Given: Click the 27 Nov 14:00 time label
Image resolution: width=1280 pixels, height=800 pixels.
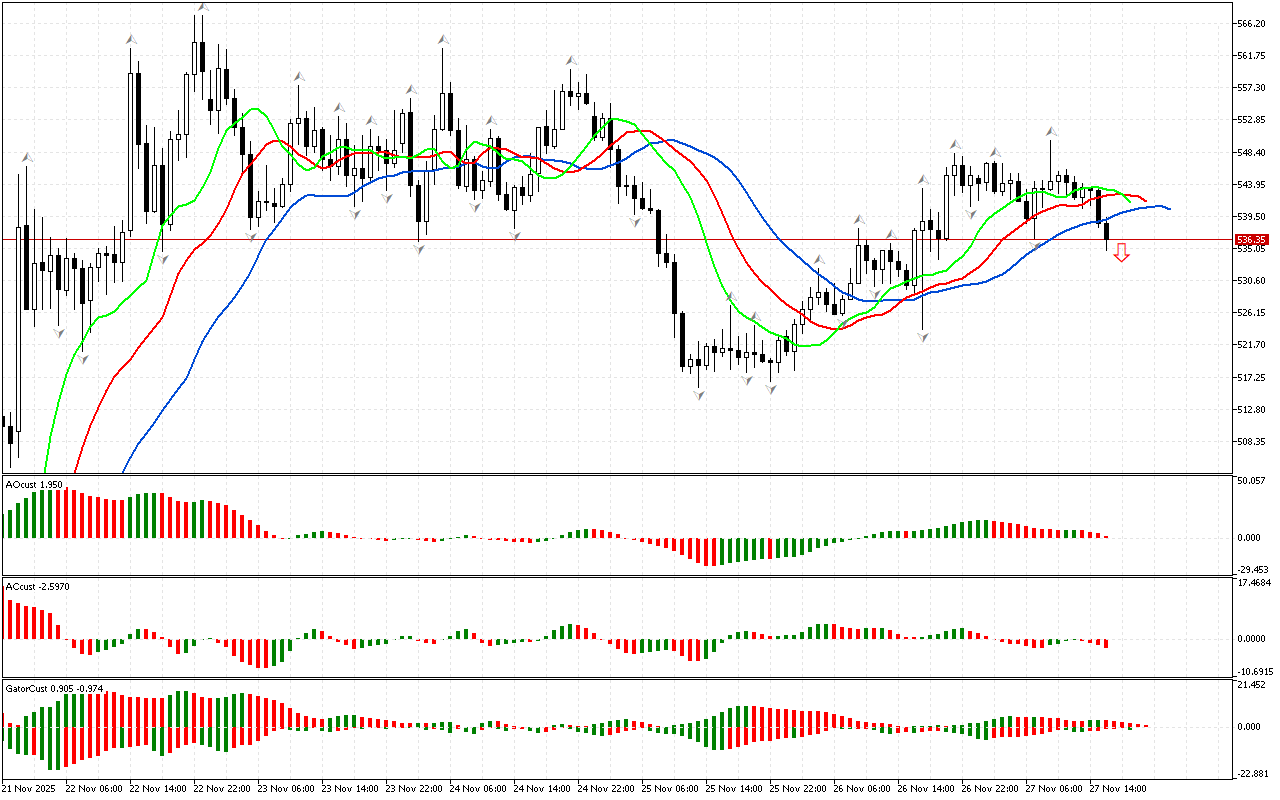Looking at the screenshot, I should point(1117,789).
